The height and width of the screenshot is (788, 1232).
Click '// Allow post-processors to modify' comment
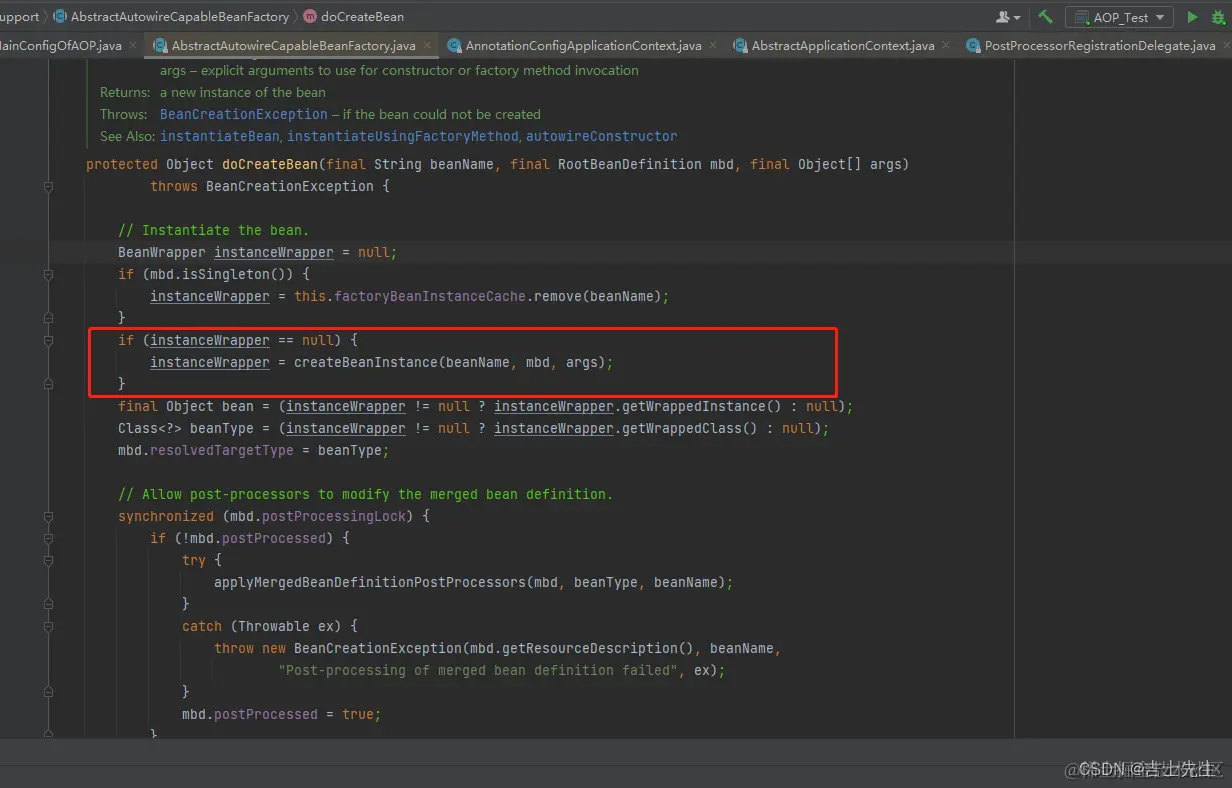366,494
